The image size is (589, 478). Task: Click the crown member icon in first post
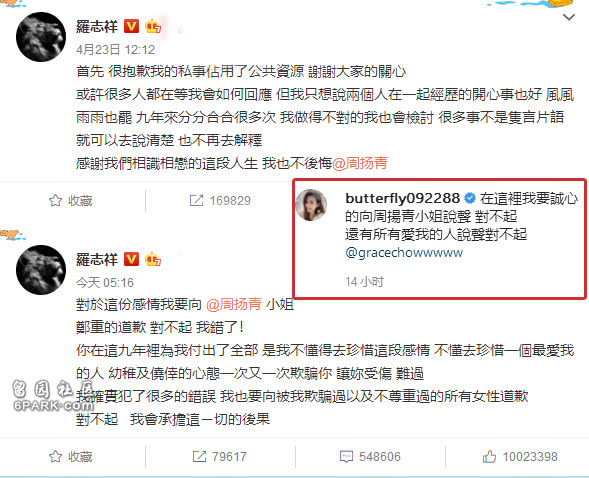point(153,26)
